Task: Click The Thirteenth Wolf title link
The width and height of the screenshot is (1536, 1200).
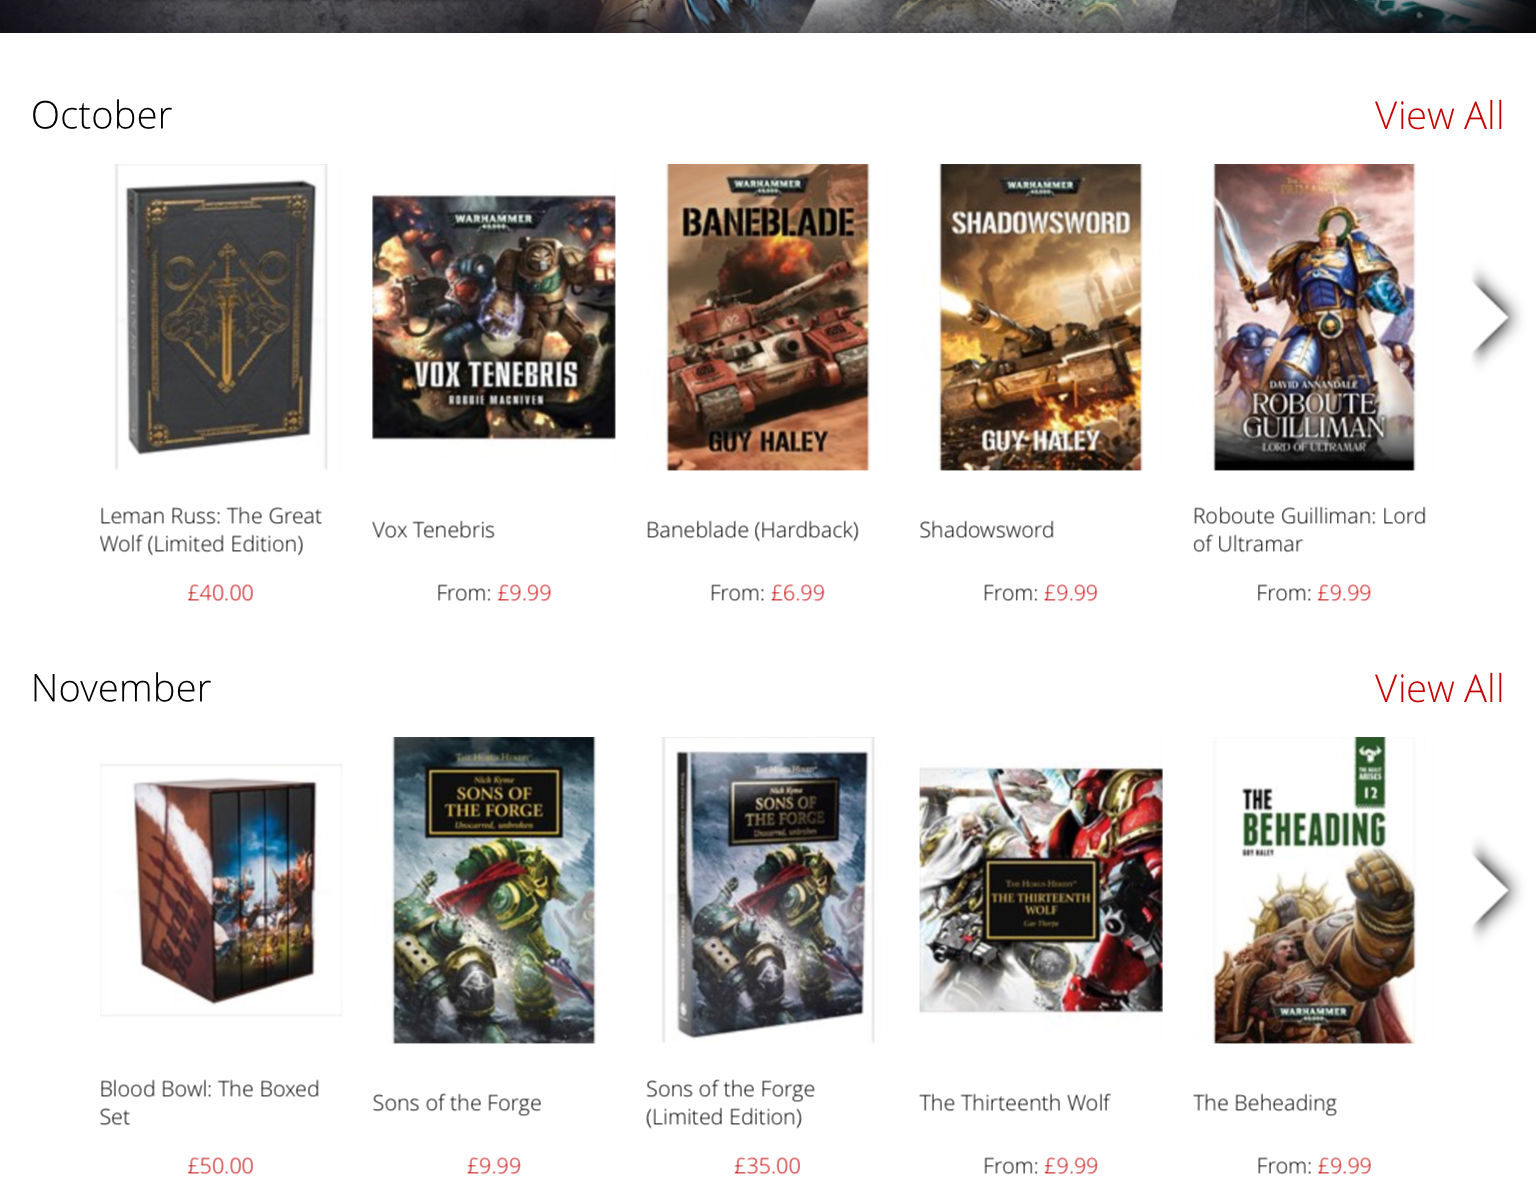Action: pos(1014,1103)
